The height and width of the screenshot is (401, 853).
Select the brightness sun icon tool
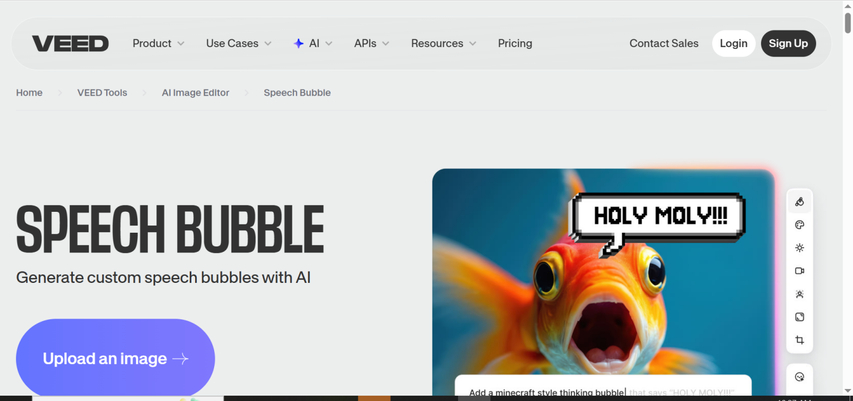799,248
